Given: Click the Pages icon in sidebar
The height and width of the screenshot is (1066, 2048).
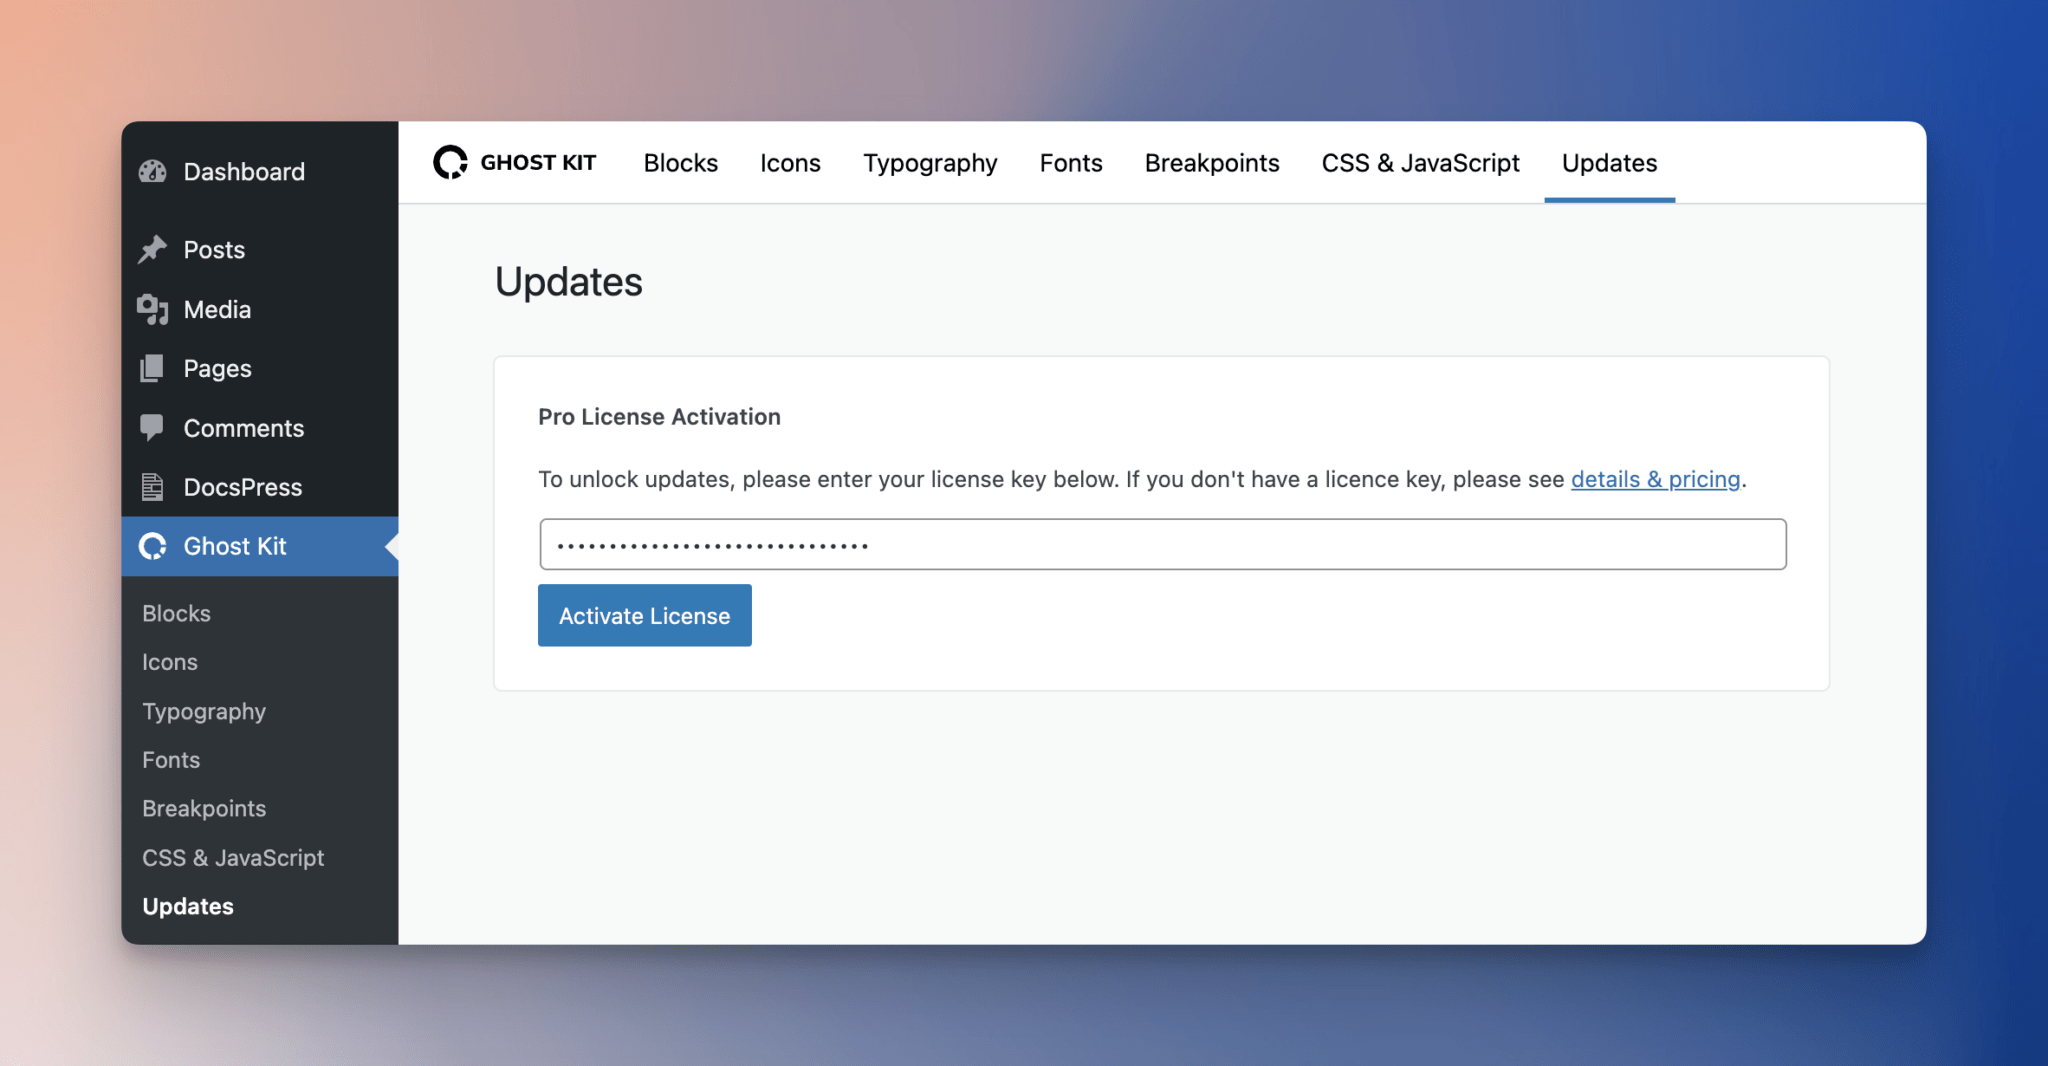Looking at the screenshot, I should click(x=152, y=369).
